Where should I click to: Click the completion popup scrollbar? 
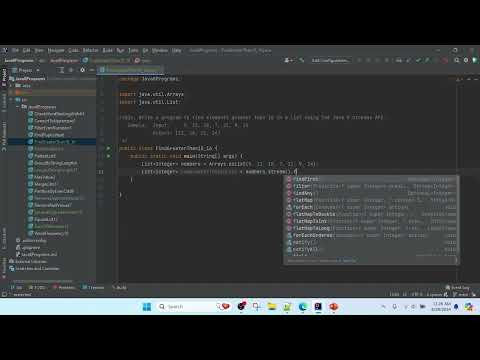point(458,216)
